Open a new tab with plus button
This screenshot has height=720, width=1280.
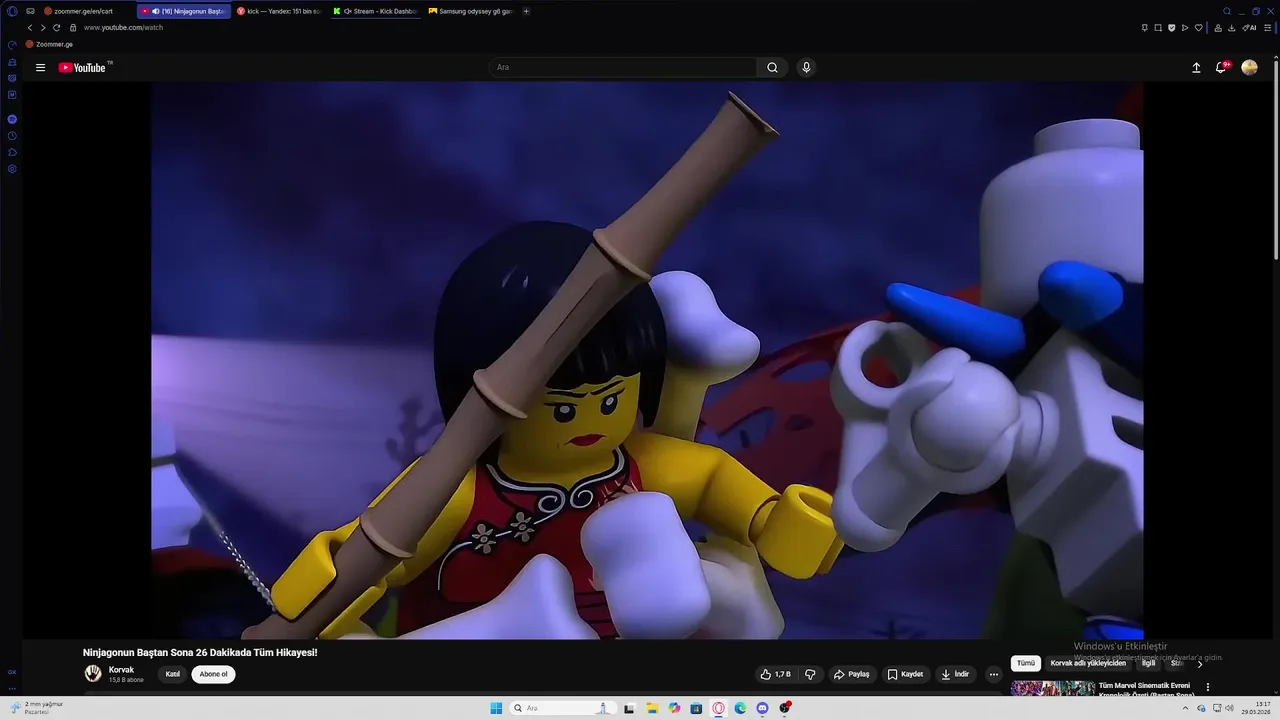(526, 11)
